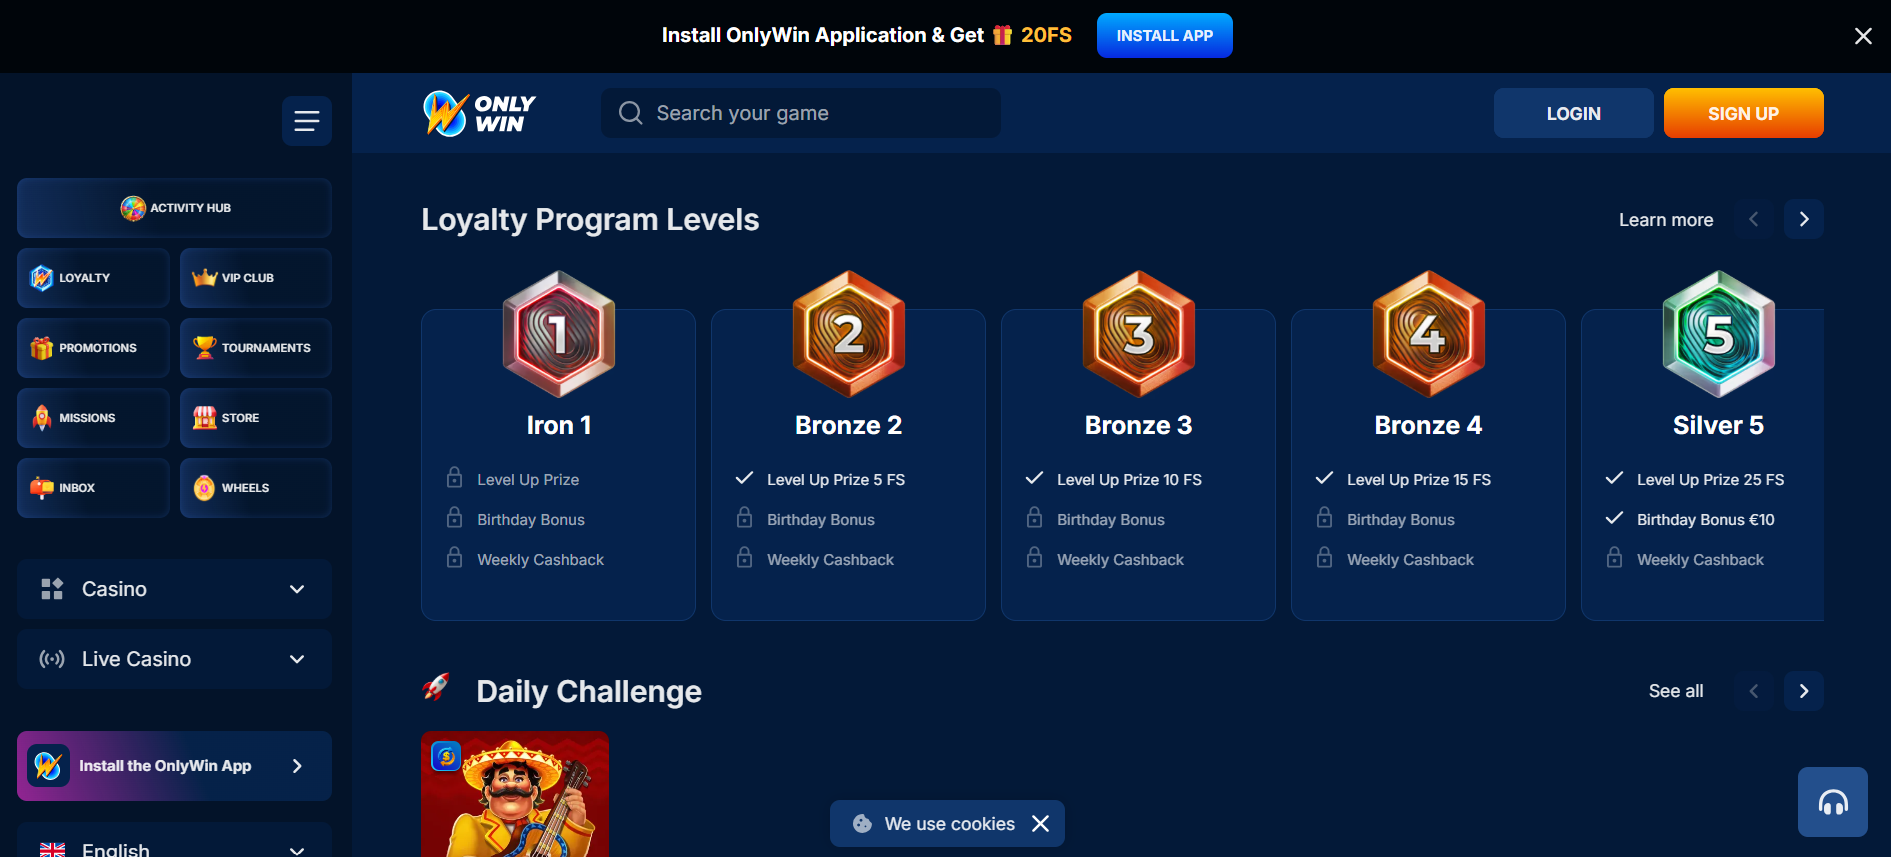Show previous loyalty levels
Viewport: 1891px width, 857px height.
(x=1753, y=219)
